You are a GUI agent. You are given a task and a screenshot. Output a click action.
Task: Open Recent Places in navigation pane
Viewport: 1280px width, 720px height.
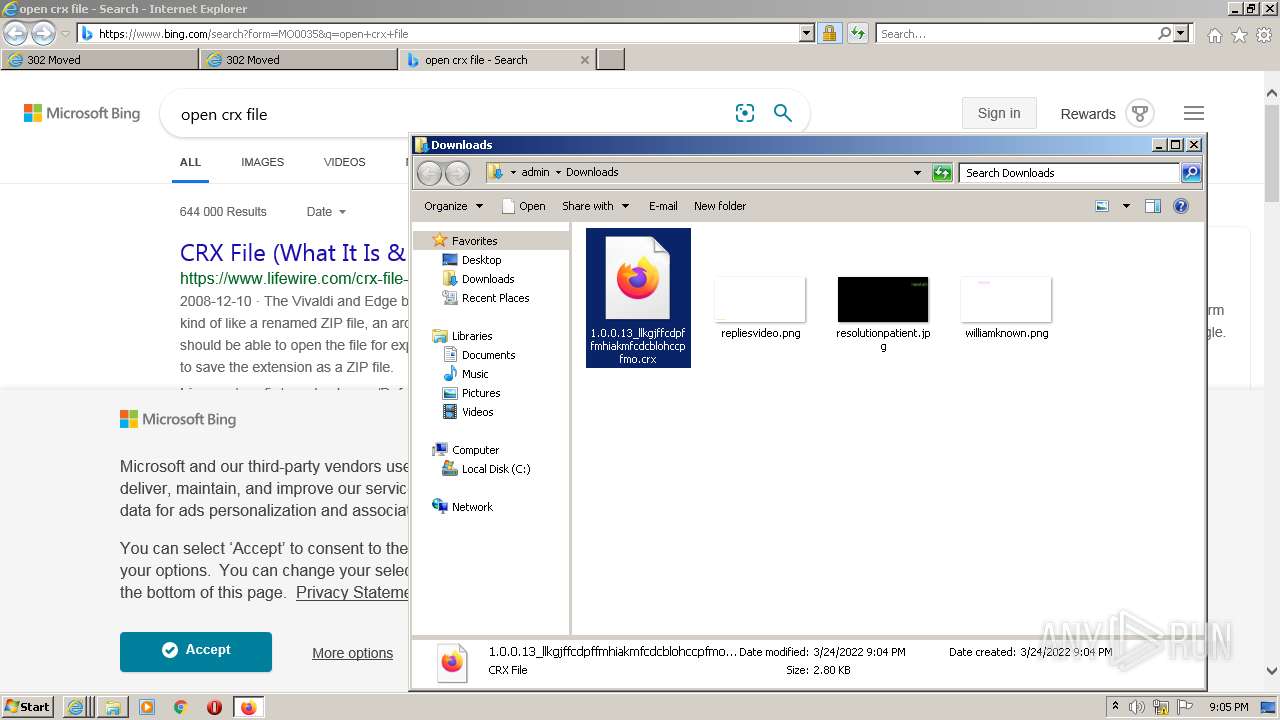[x=495, y=298]
